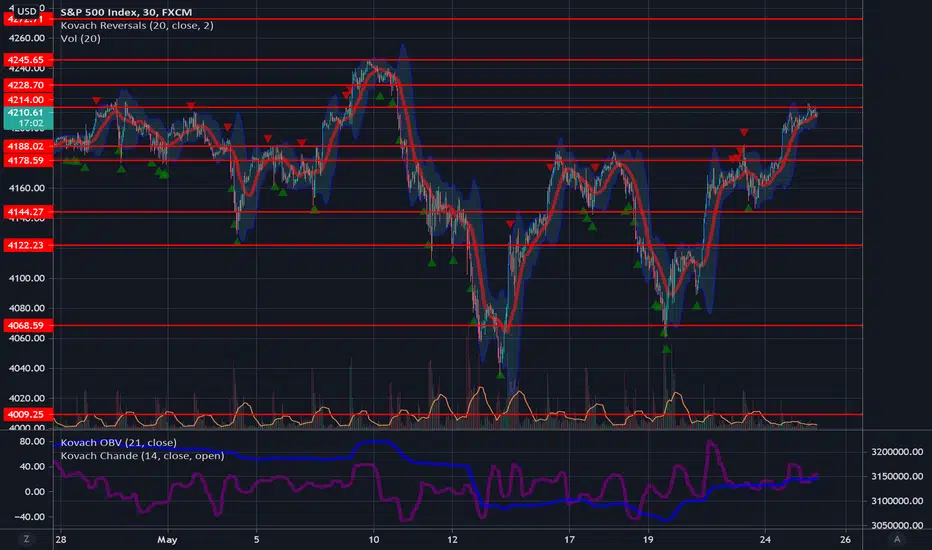The width and height of the screenshot is (932, 550).
Task: Select the 4068.59 support level label
Action: [x=28, y=325]
